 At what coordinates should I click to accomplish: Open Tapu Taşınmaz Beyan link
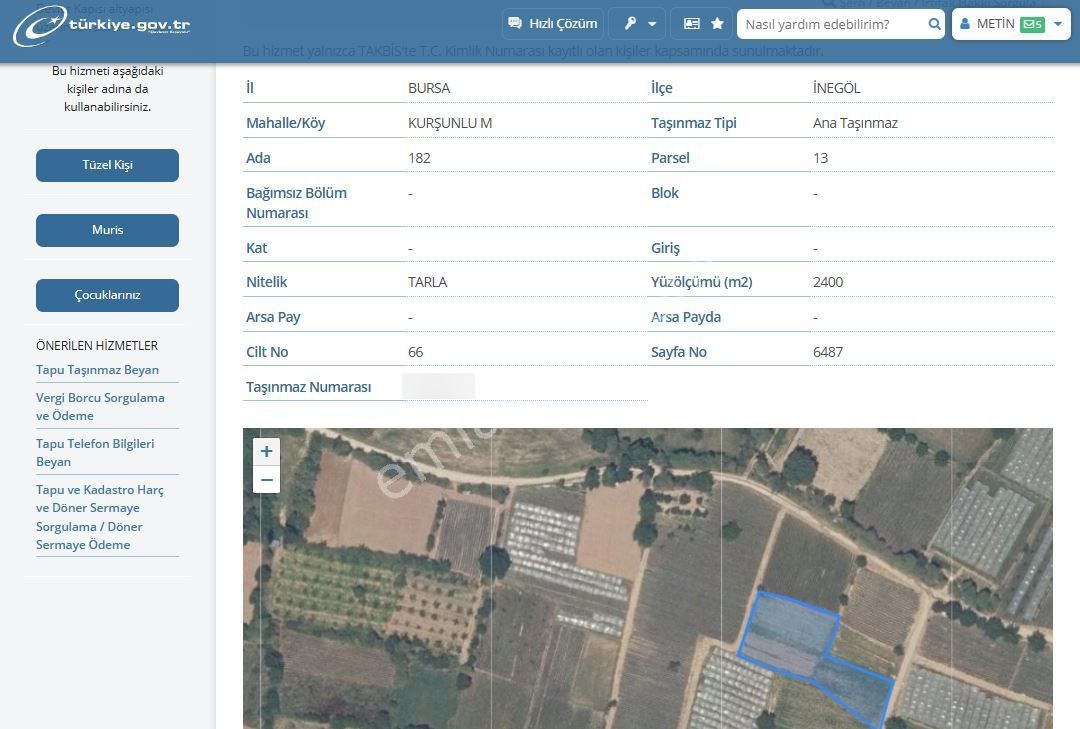click(x=97, y=370)
